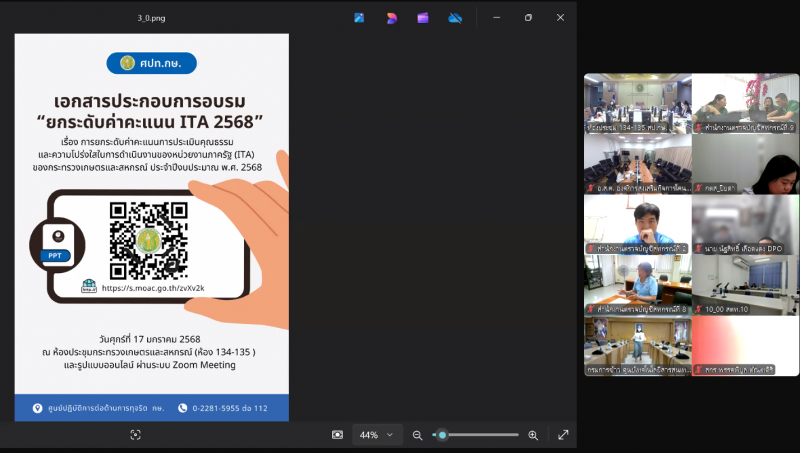Select the 10_00 สตท.10 video tile
800x453 pixels.
(745, 285)
